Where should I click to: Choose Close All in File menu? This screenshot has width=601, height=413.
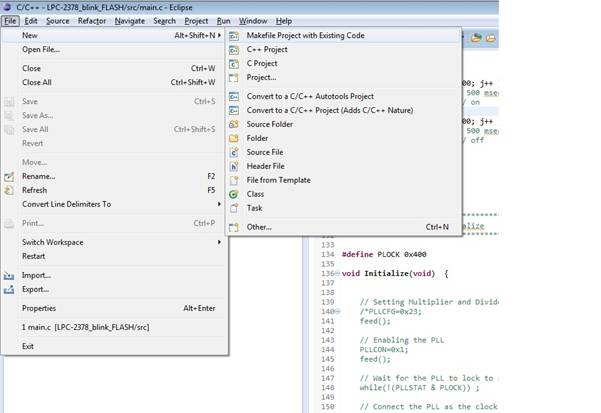(36, 82)
